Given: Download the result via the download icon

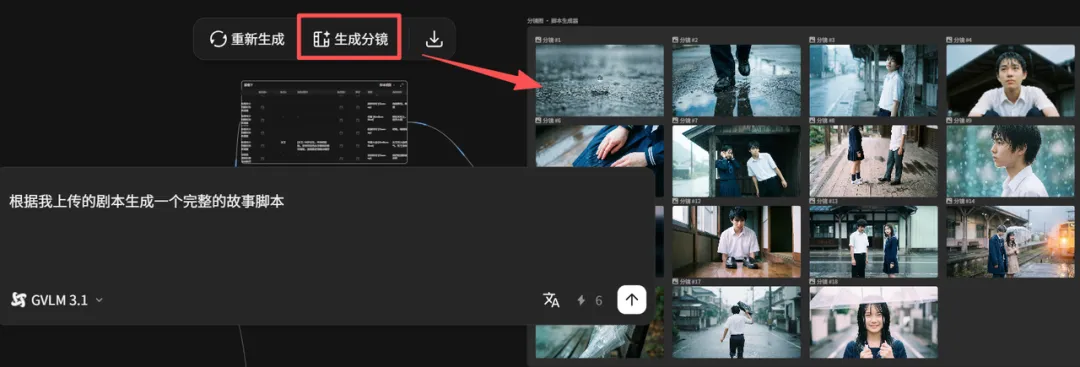Looking at the screenshot, I should point(434,39).
